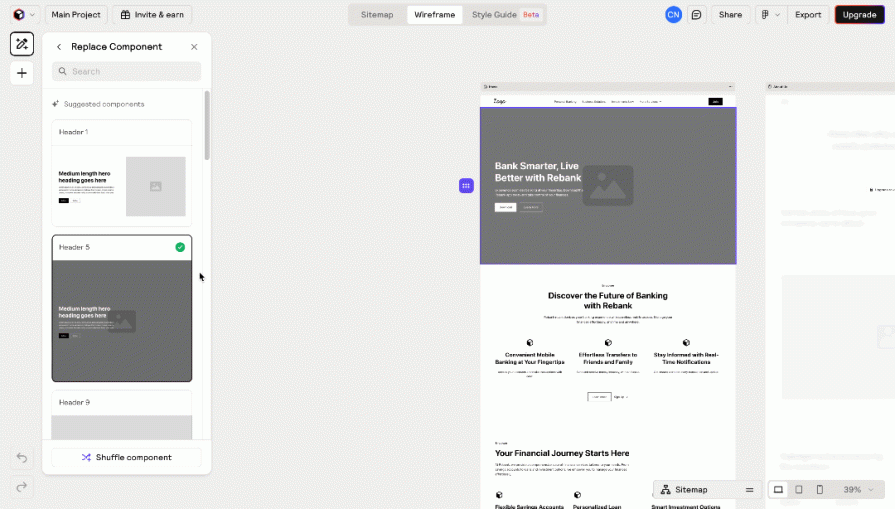This screenshot has height=509, width=895.
Task: Close the Replace Component panel
Action: (x=194, y=47)
